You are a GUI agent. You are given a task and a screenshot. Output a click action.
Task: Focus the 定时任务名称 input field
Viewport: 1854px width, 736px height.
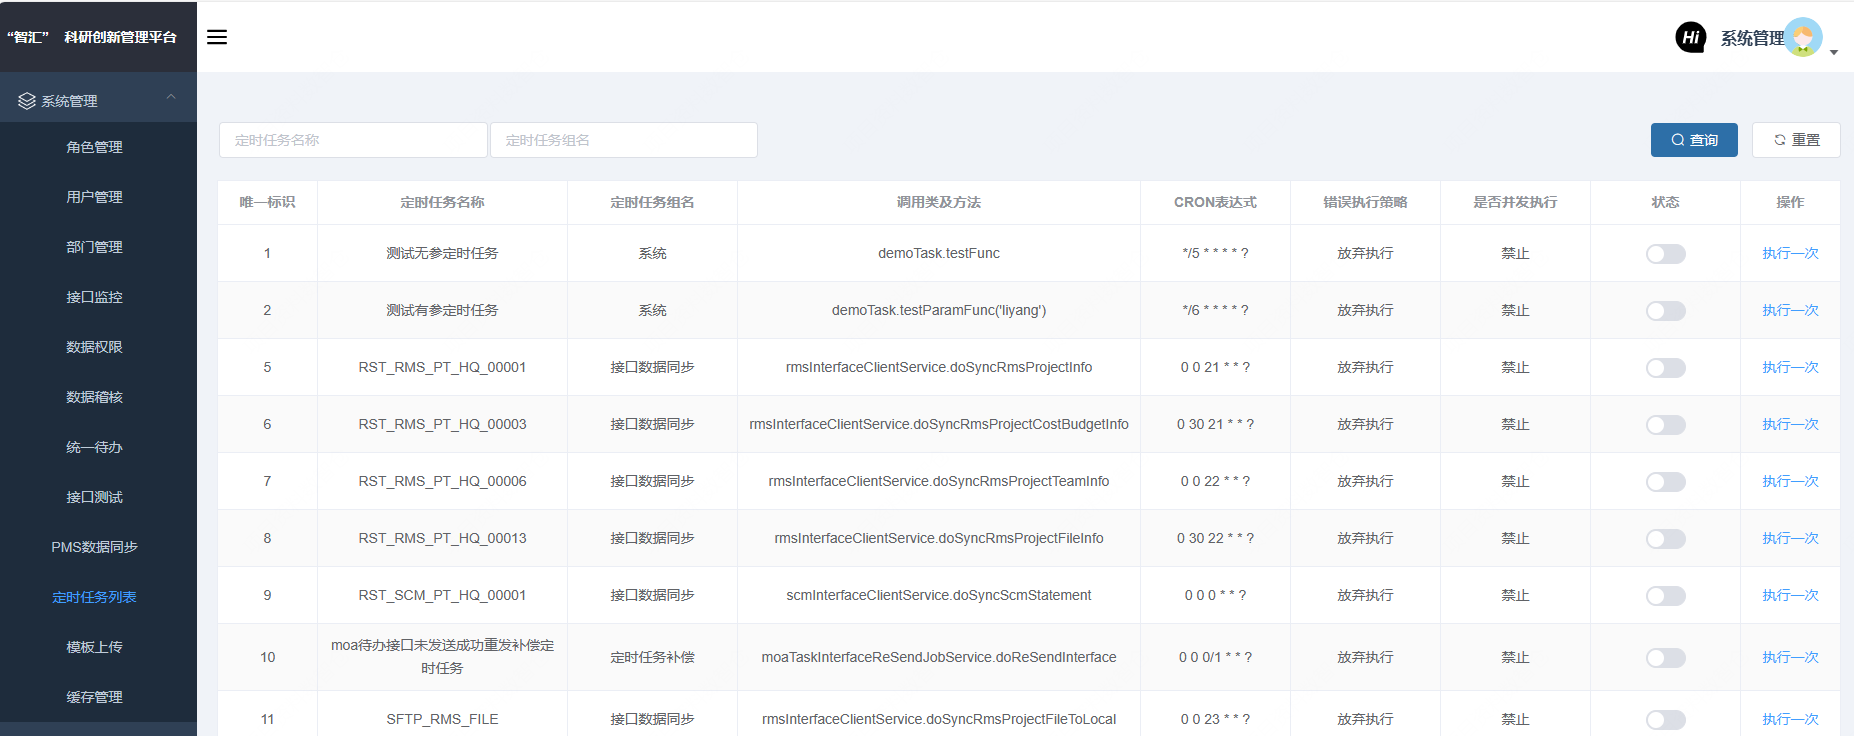(x=353, y=140)
